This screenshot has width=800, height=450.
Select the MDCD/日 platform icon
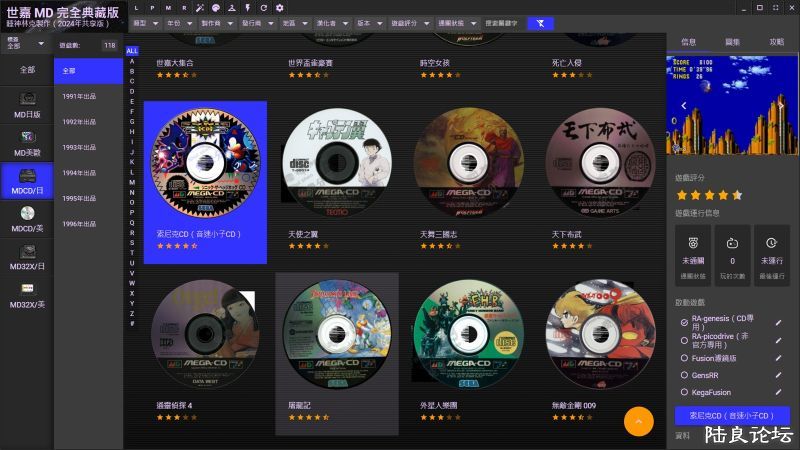[x=27, y=182]
